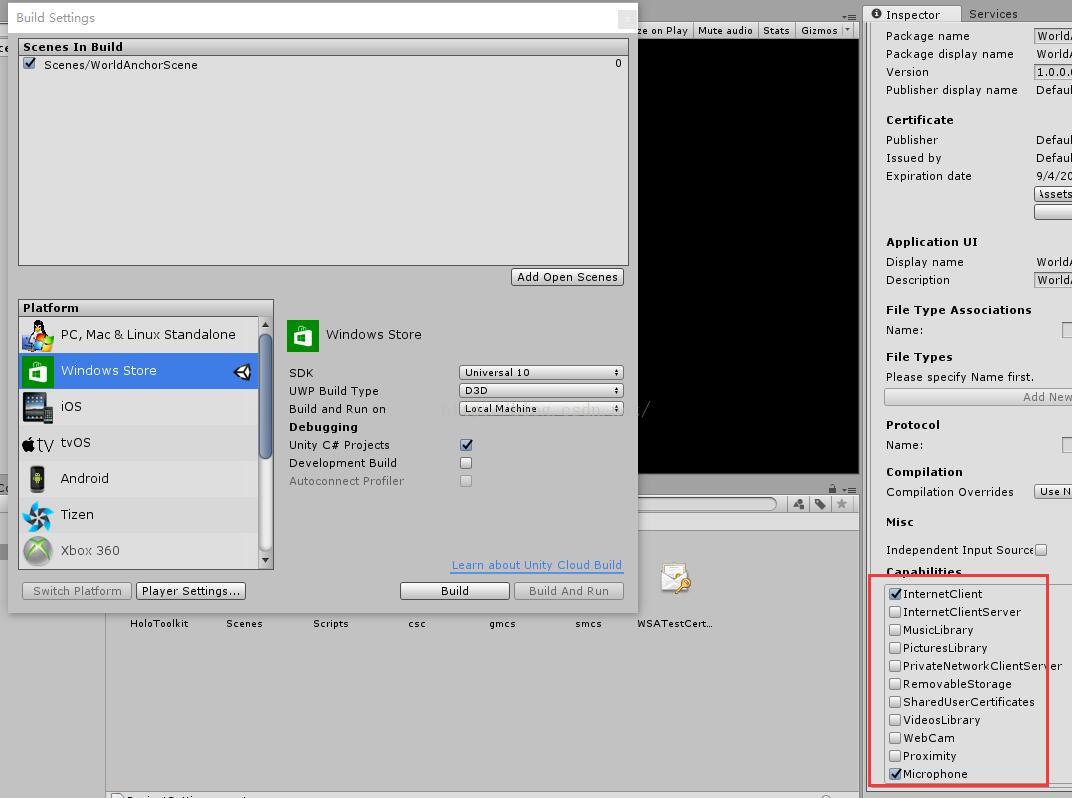Open the Game view panel options menu icon
The image size is (1072, 798).
click(x=849, y=16)
